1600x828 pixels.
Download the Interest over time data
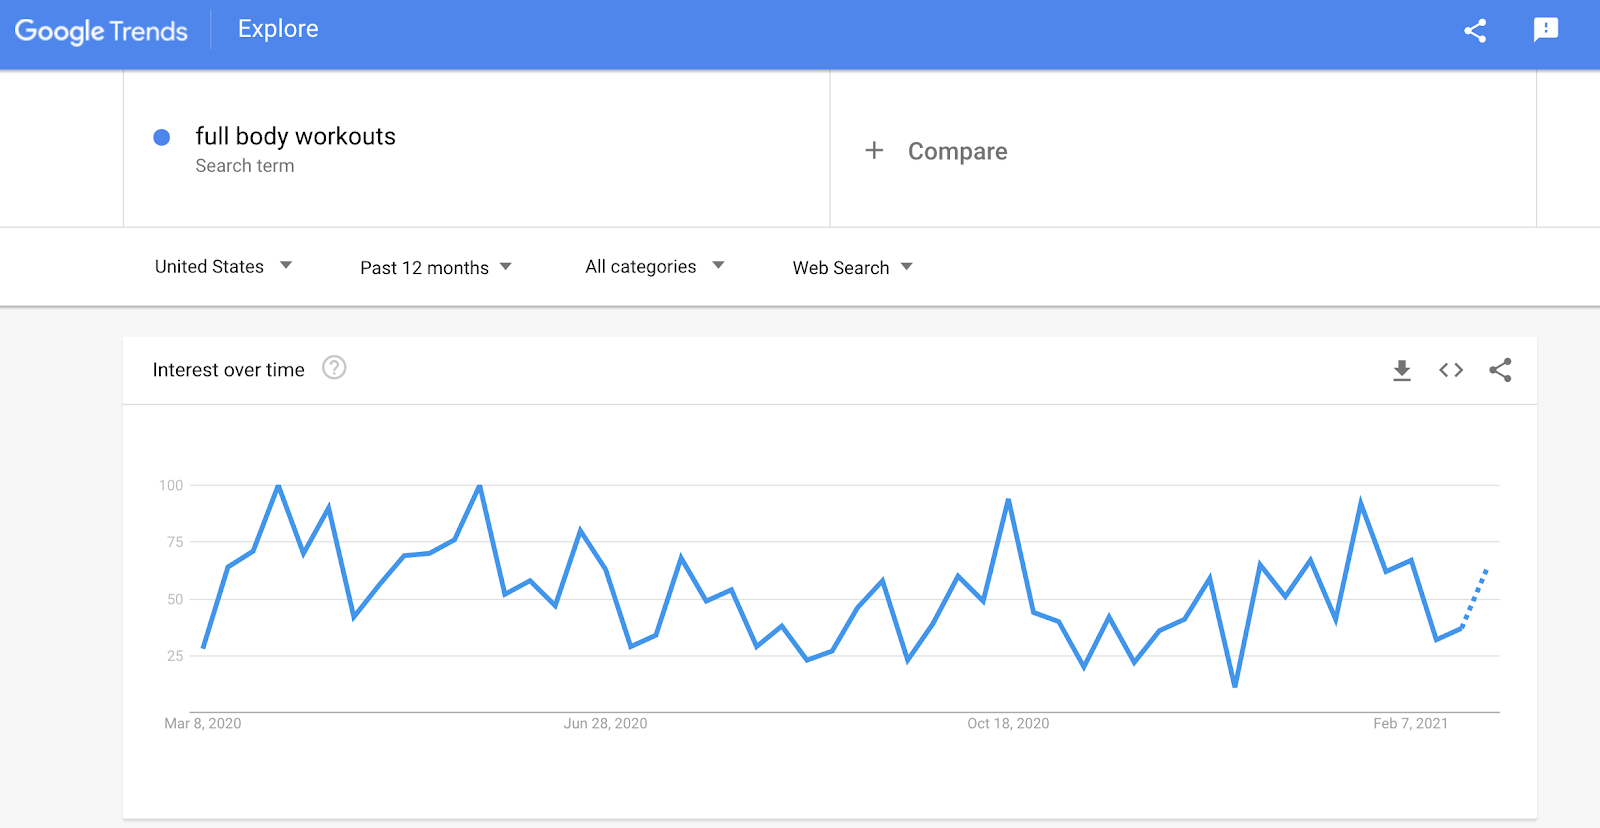(x=1402, y=371)
